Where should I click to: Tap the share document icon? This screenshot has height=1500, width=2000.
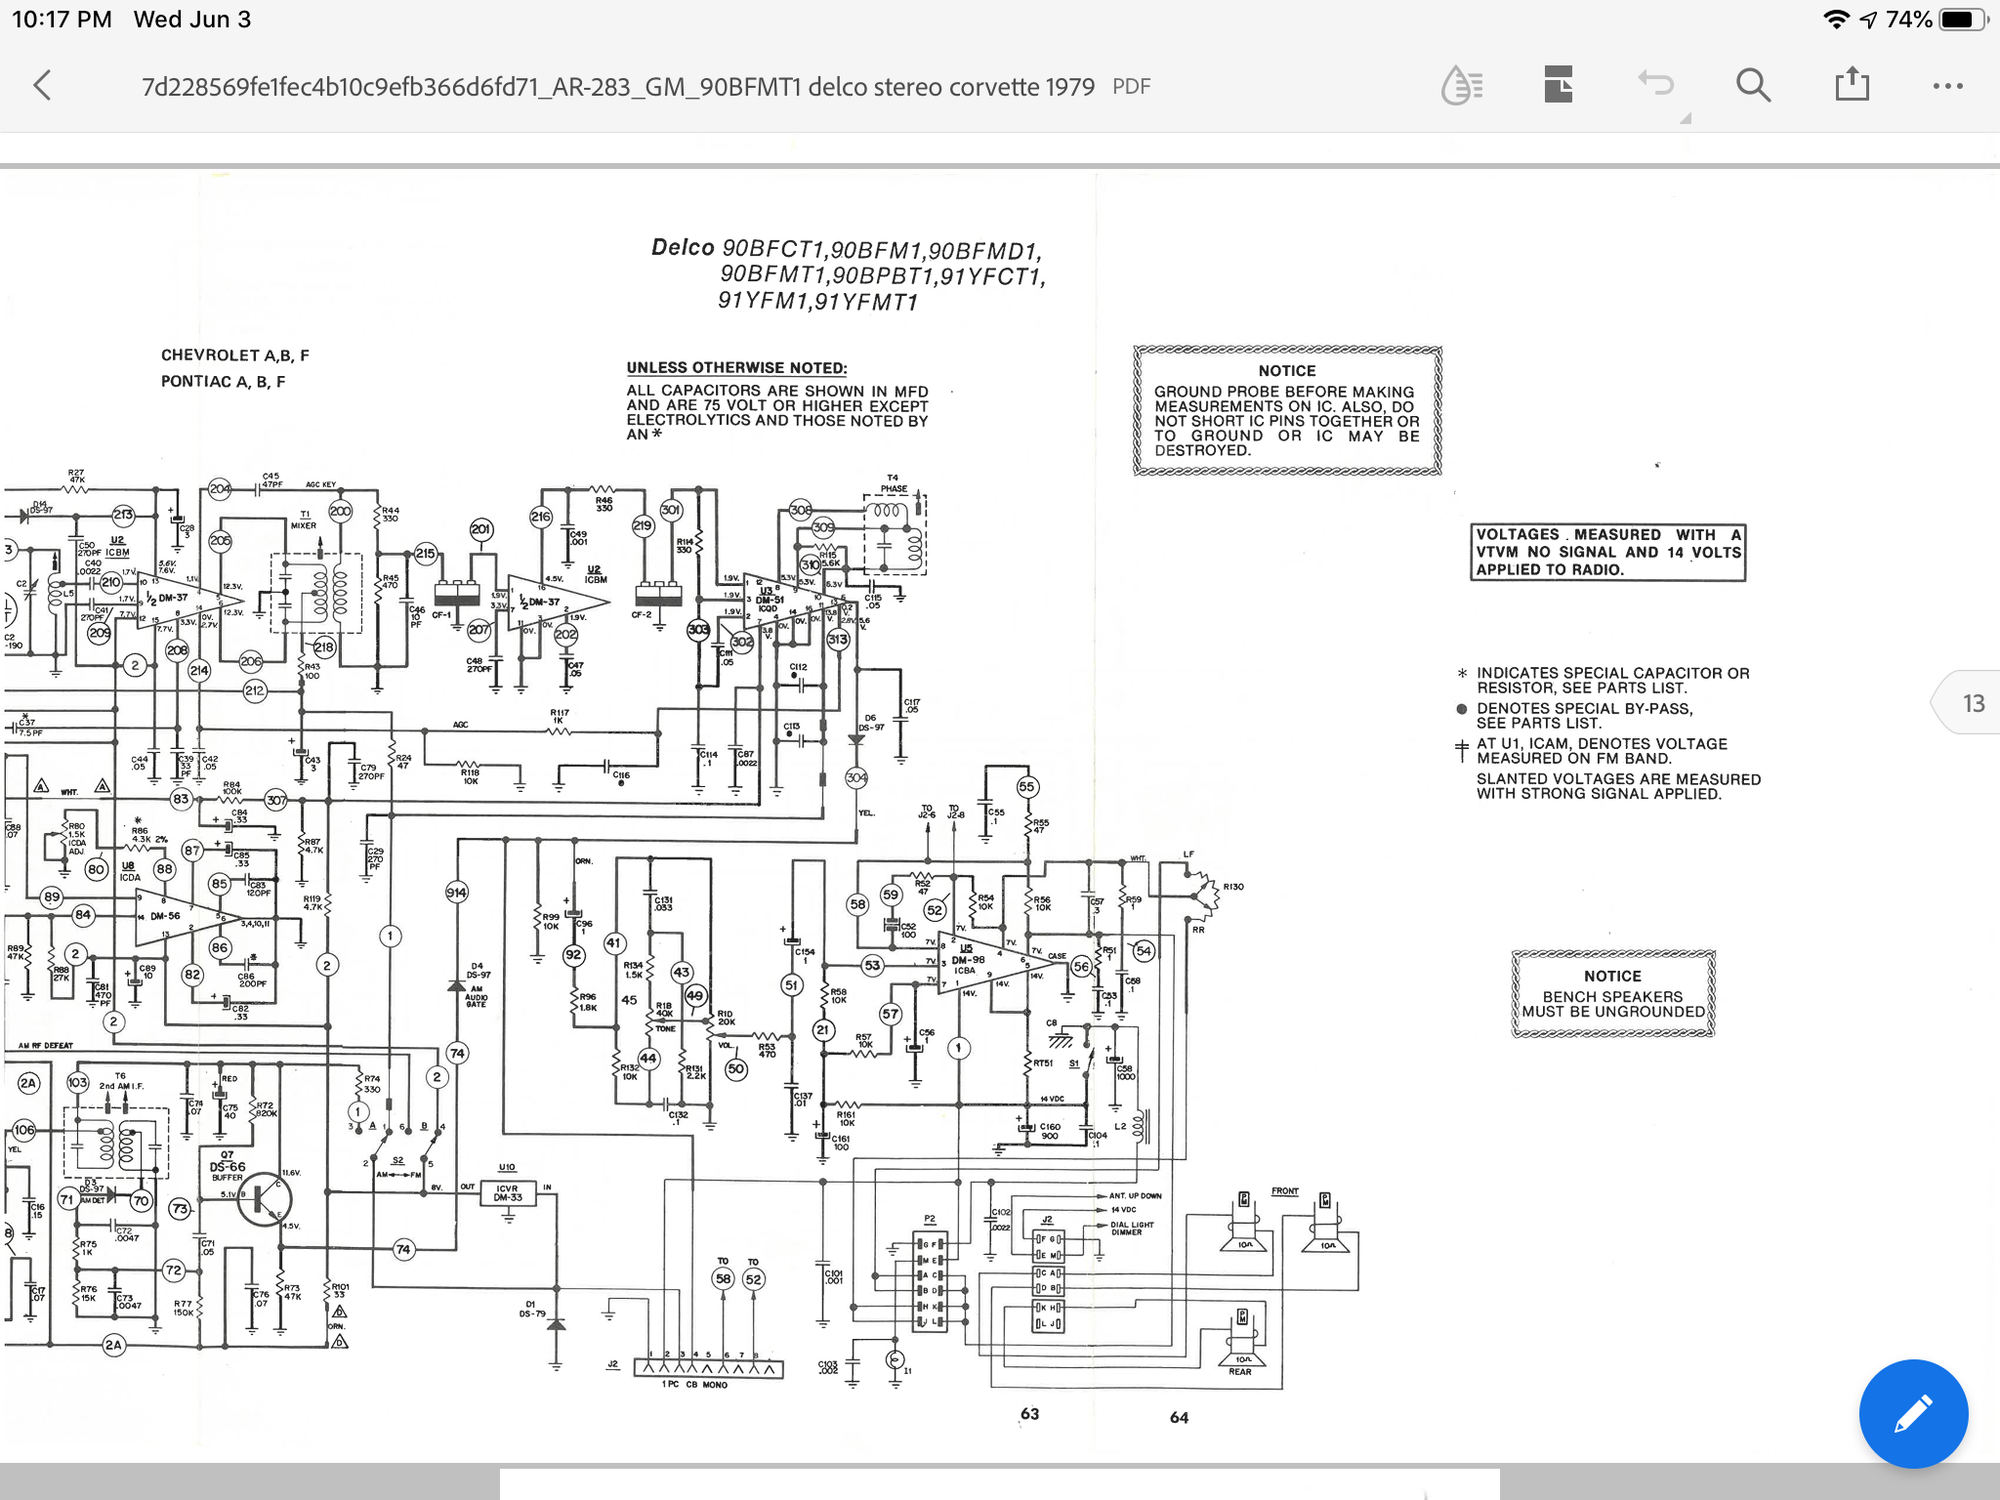1852,84
